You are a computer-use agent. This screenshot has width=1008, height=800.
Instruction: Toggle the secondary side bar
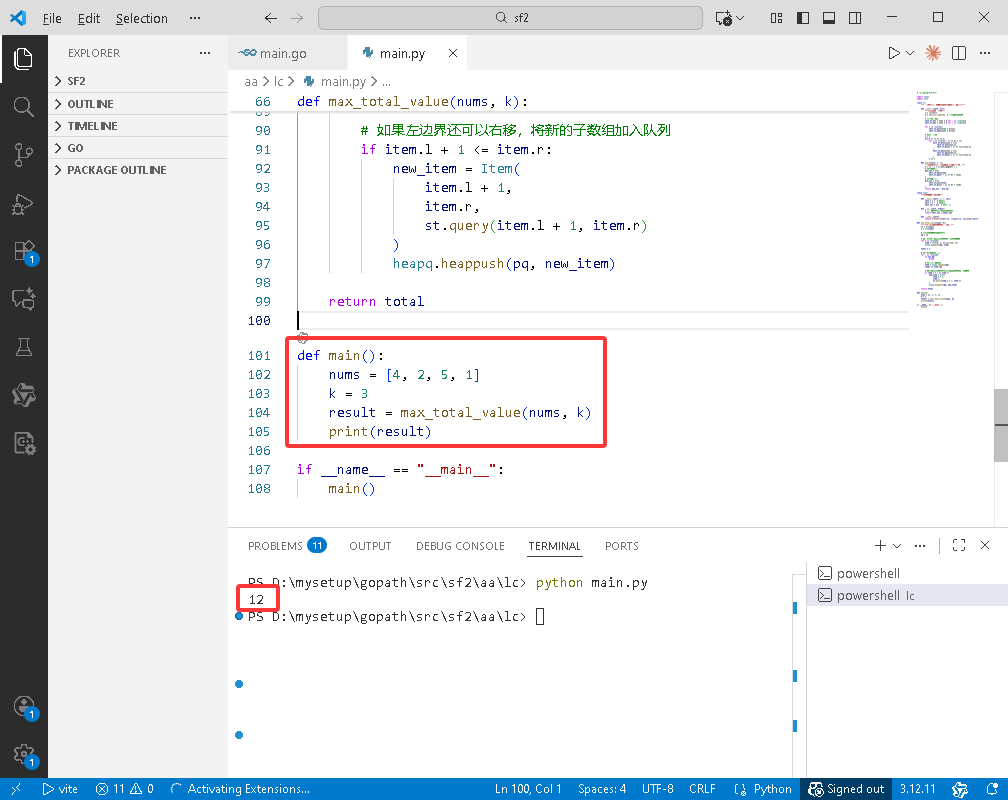855,18
